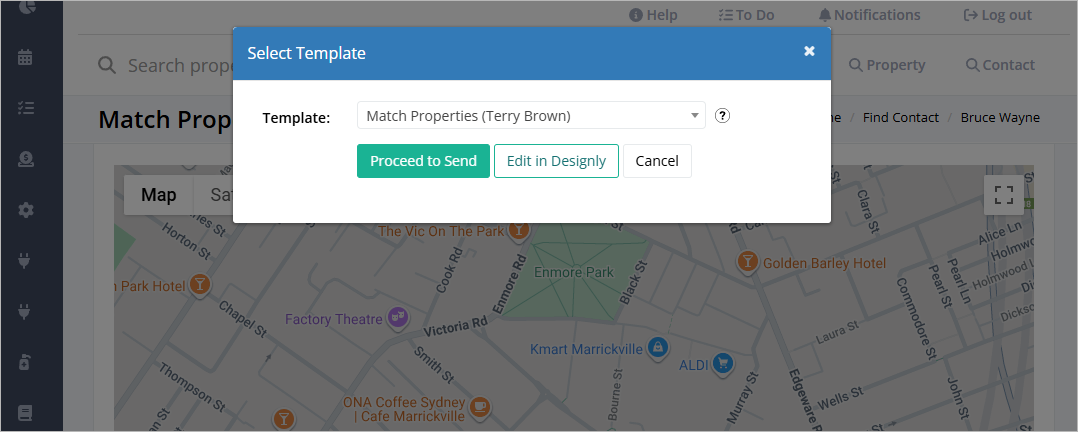Open the book icon in sidebar
Viewport: 1078px width, 432px height.
(x=25, y=413)
